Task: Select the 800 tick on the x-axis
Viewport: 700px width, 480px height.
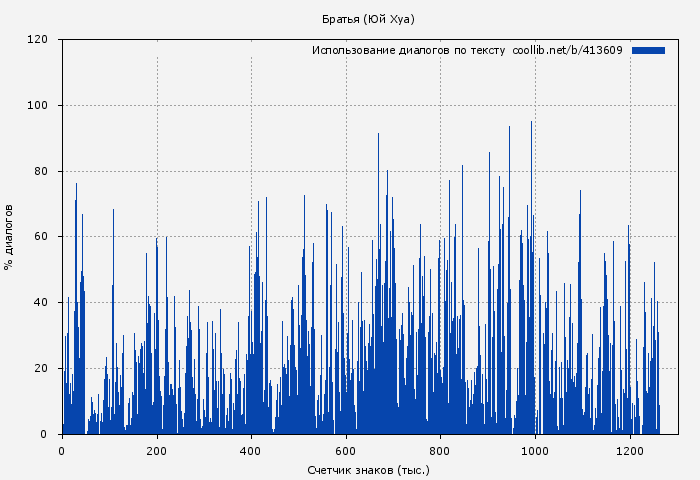Action: click(440, 451)
